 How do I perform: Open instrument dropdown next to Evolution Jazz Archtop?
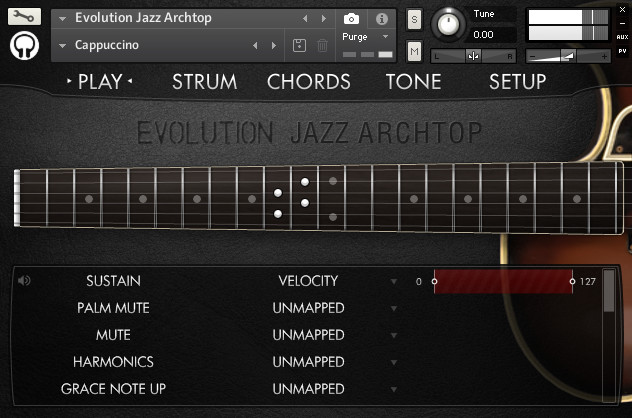pos(62,19)
